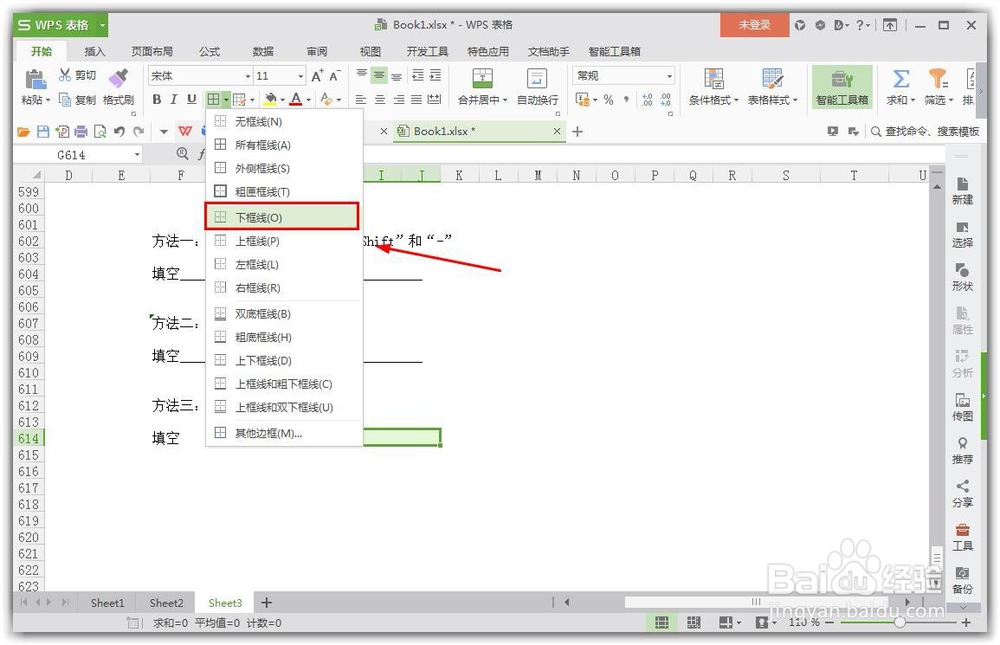This screenshot has width=1000, height=645.
Task: Click the Copy button
Action: pyautogui.click(x=77, y=100)
